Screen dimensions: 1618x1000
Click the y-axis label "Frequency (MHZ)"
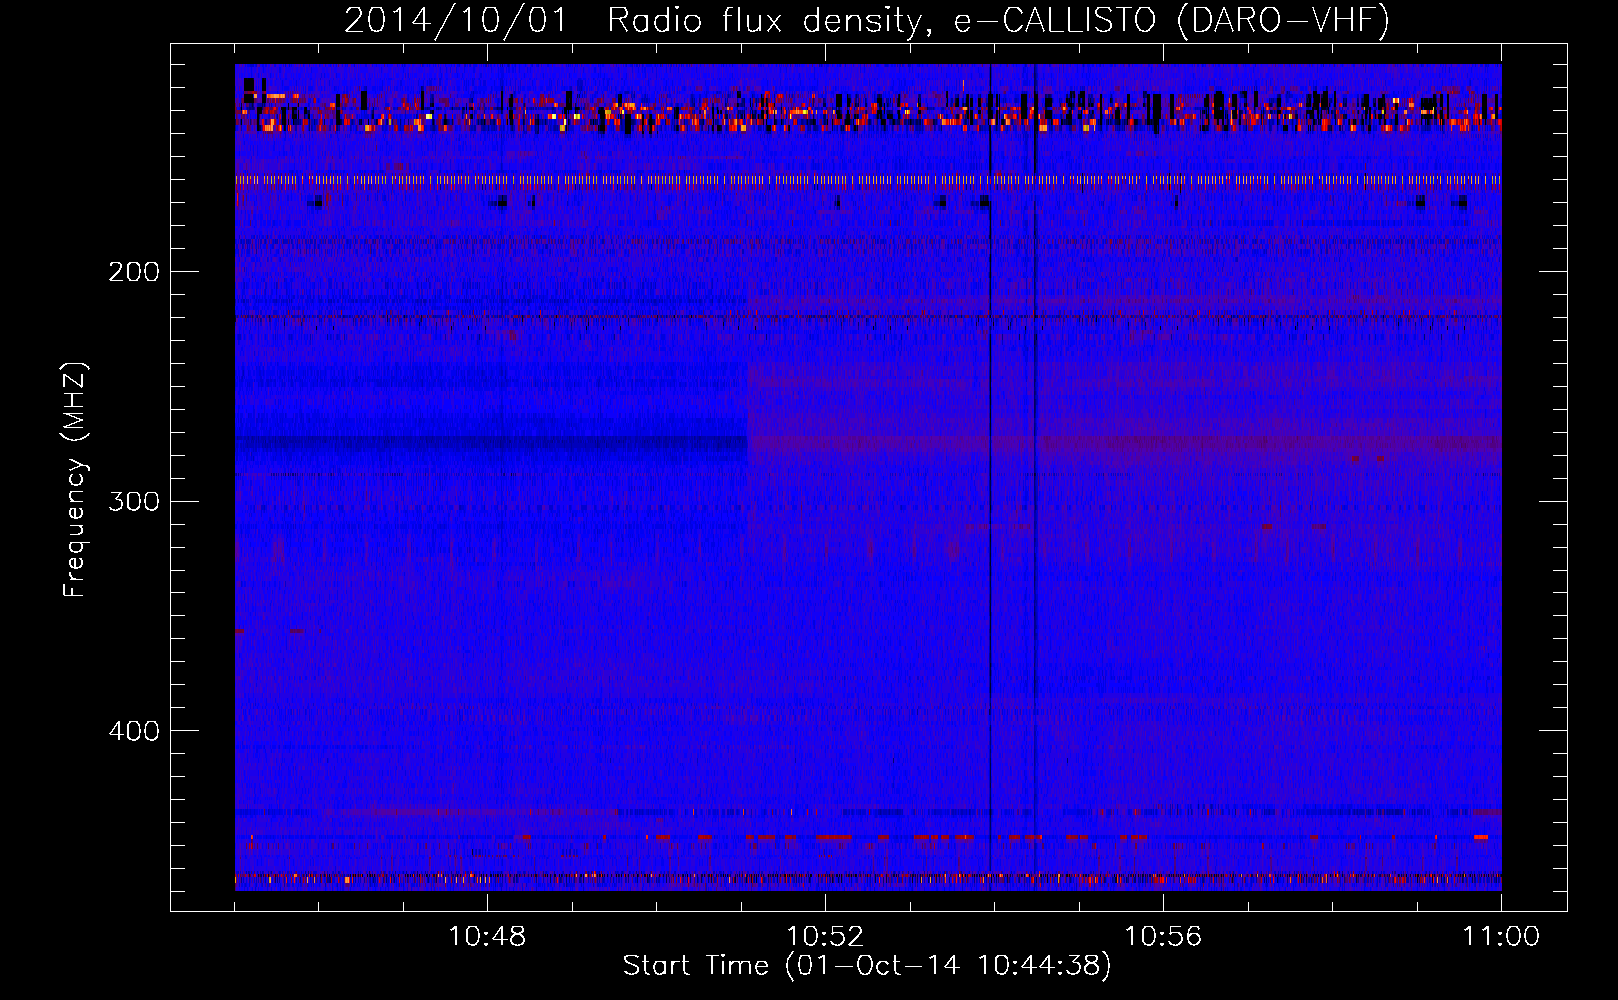tap(75, 480)
